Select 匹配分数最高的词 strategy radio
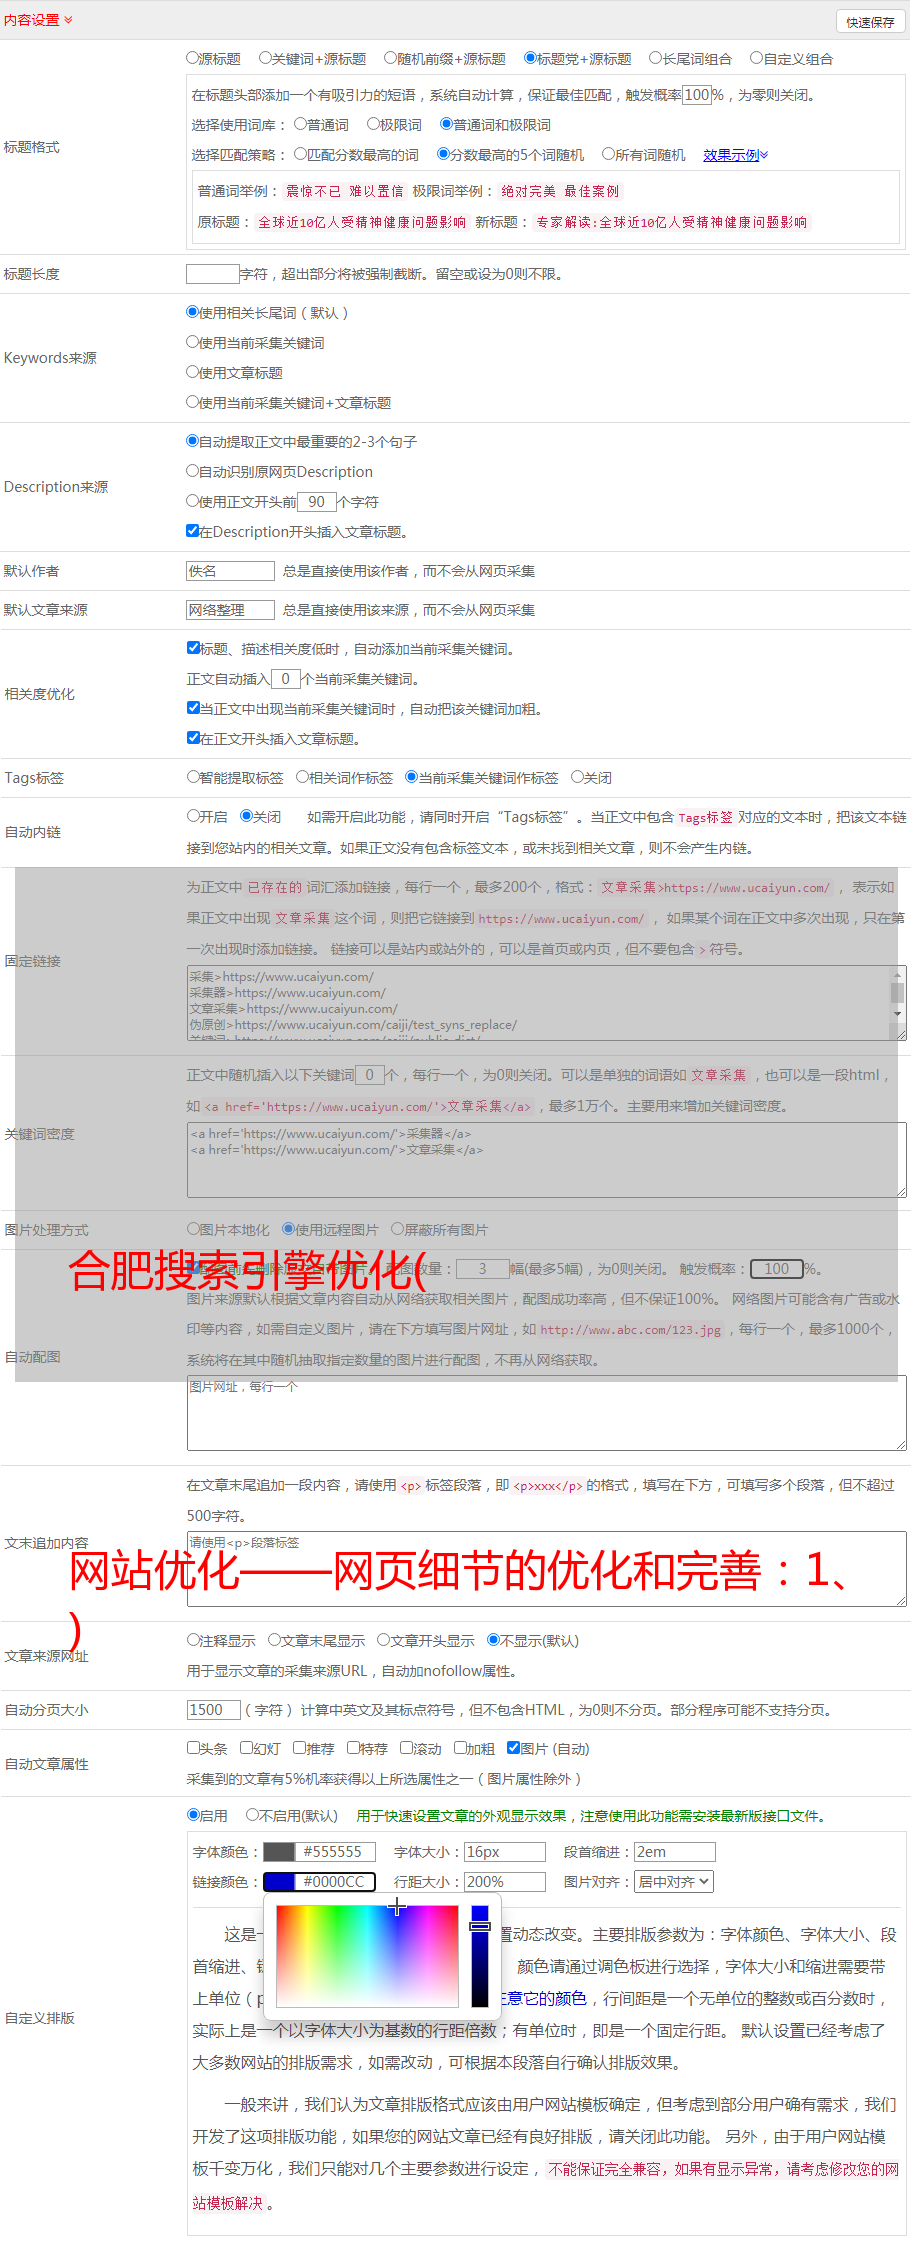Viewport: 912px width, 2249px height. pos(300,154)
